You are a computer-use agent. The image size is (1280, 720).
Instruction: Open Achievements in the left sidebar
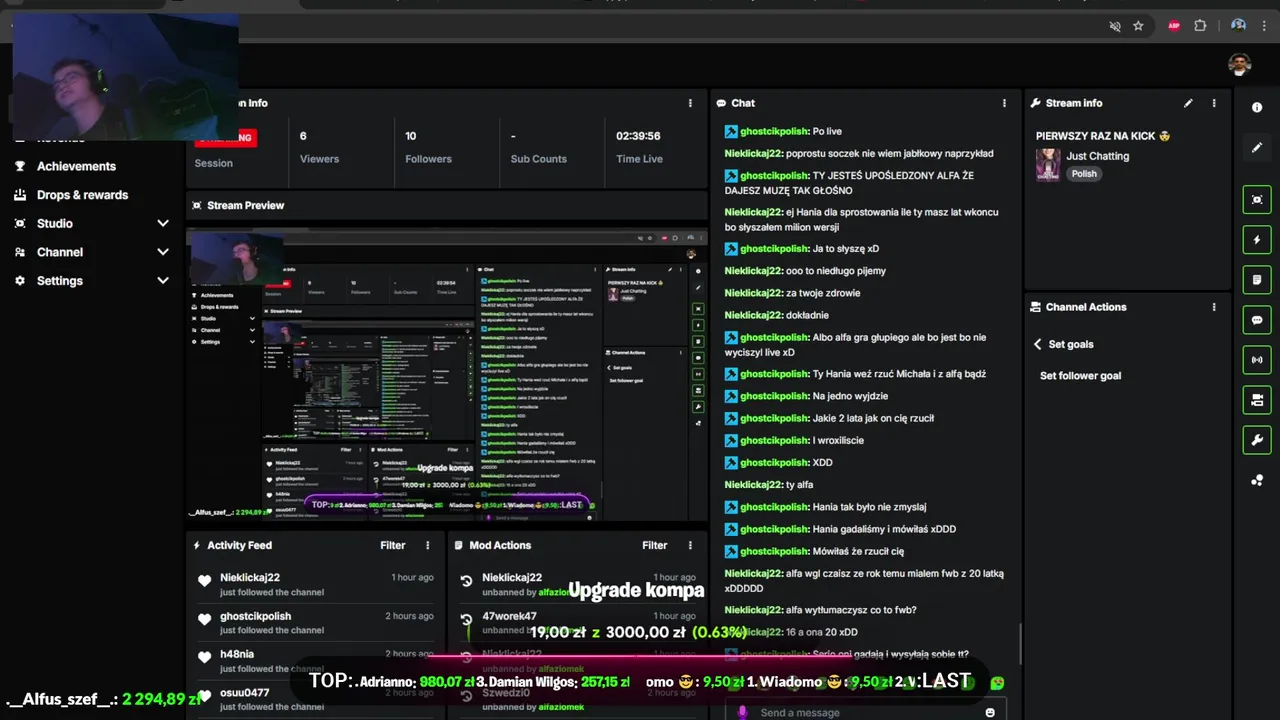coord(76,166)
